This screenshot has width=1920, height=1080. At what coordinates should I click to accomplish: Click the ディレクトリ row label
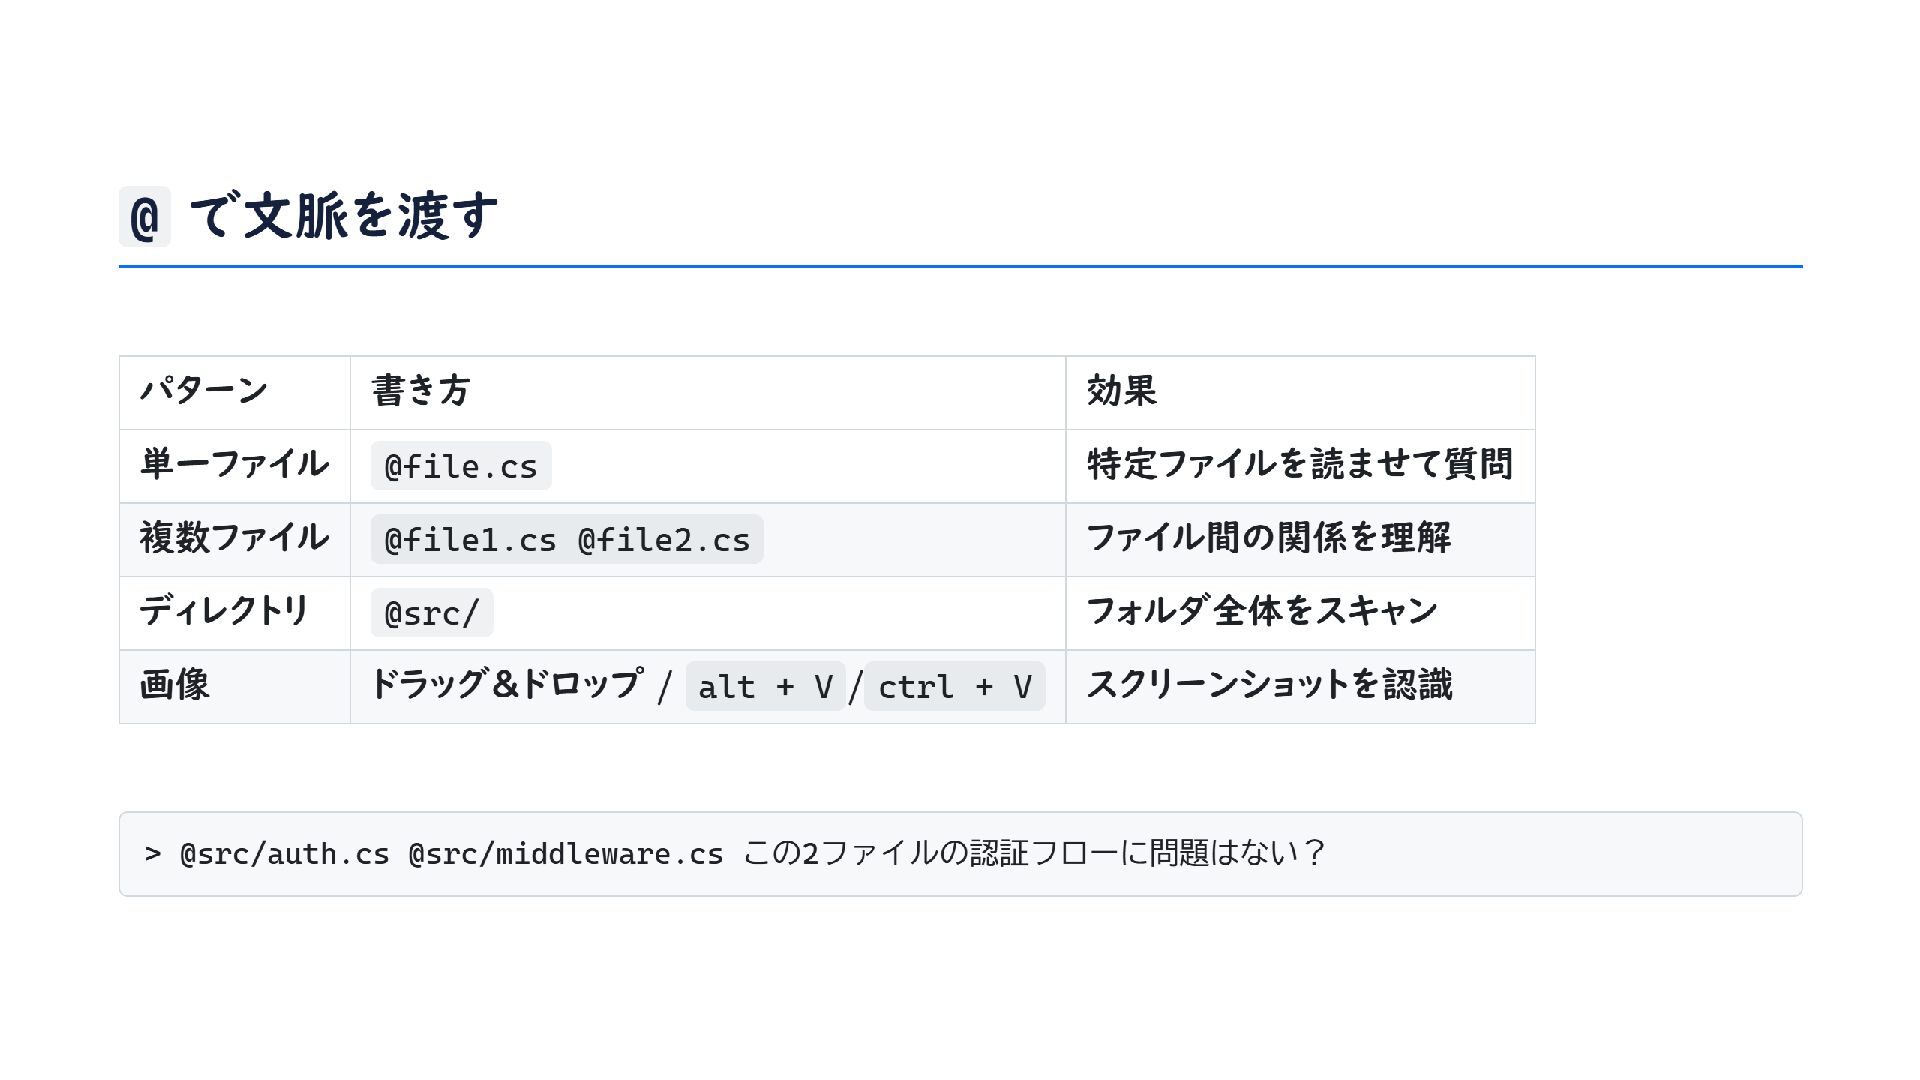pos(224,612)
